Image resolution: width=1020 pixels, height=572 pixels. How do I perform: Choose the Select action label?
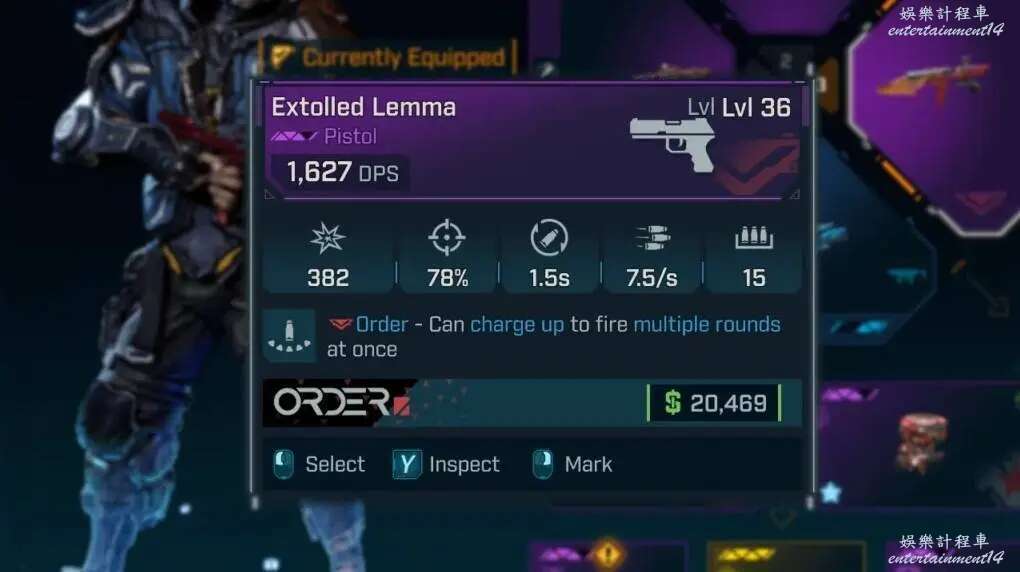(335, 464)
